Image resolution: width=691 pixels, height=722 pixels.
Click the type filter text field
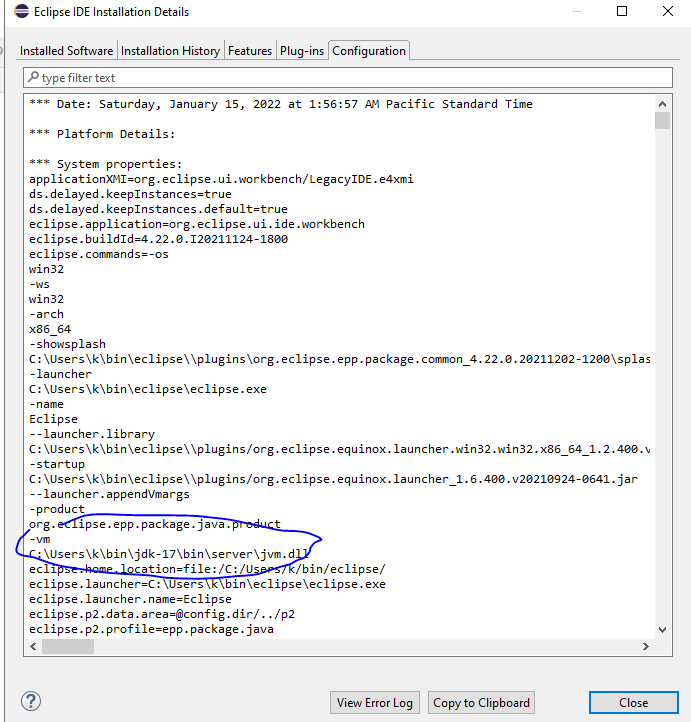click(348, 78)
